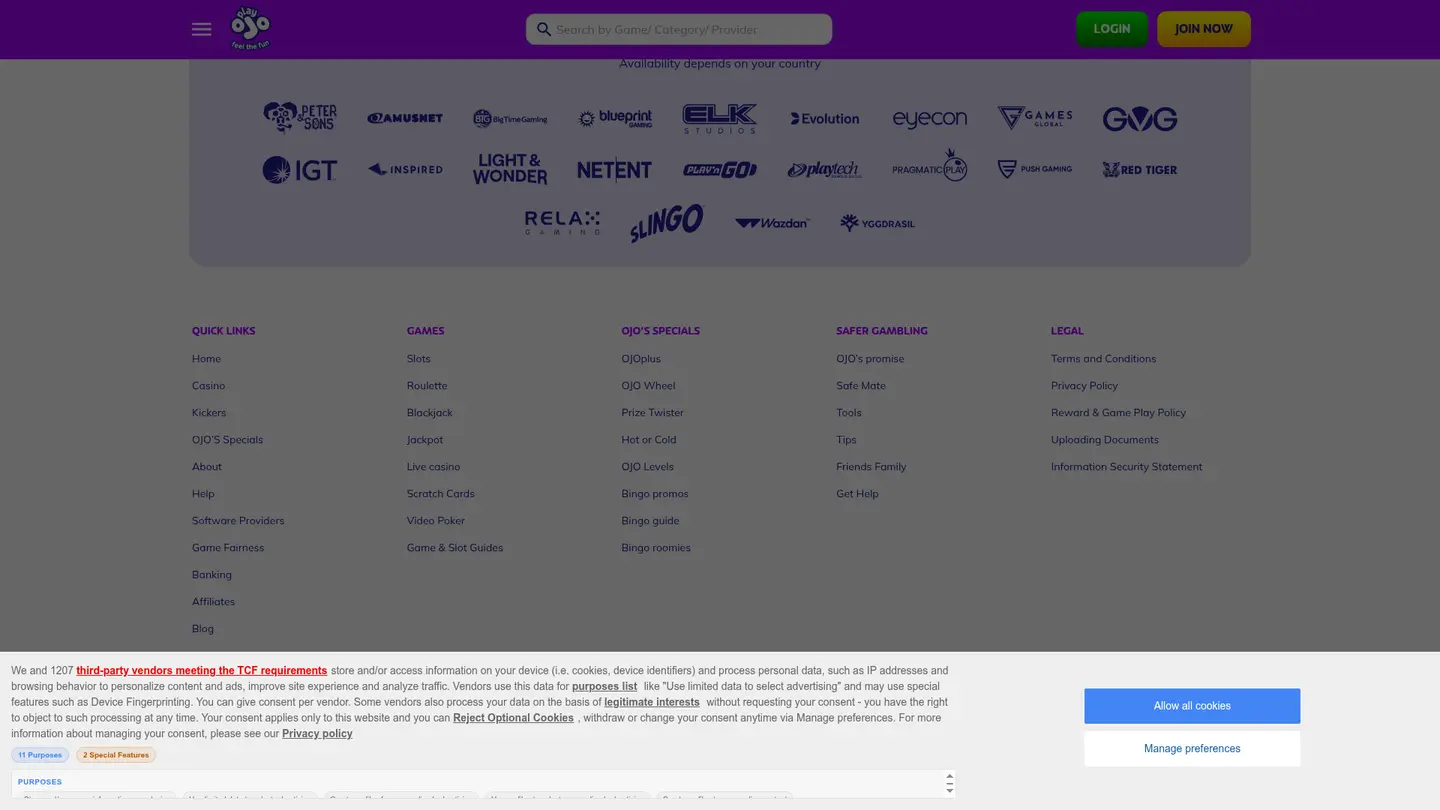Open the Game Fairness link
The height and width of the screenshot is (810, 1440).
click(228, 548)
